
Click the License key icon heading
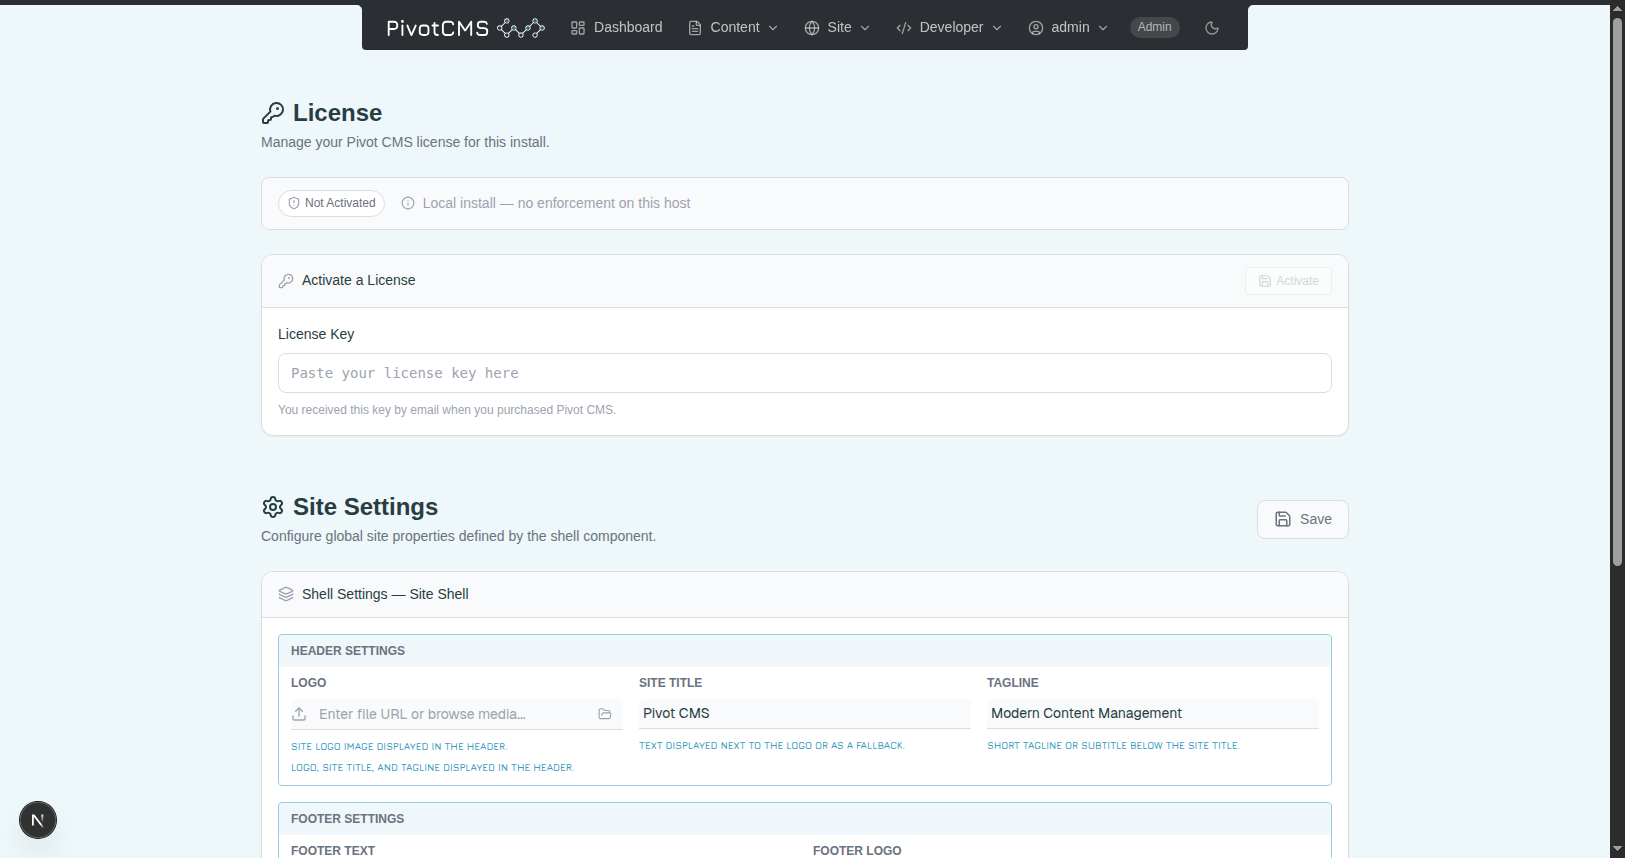(x=273, y=113)
